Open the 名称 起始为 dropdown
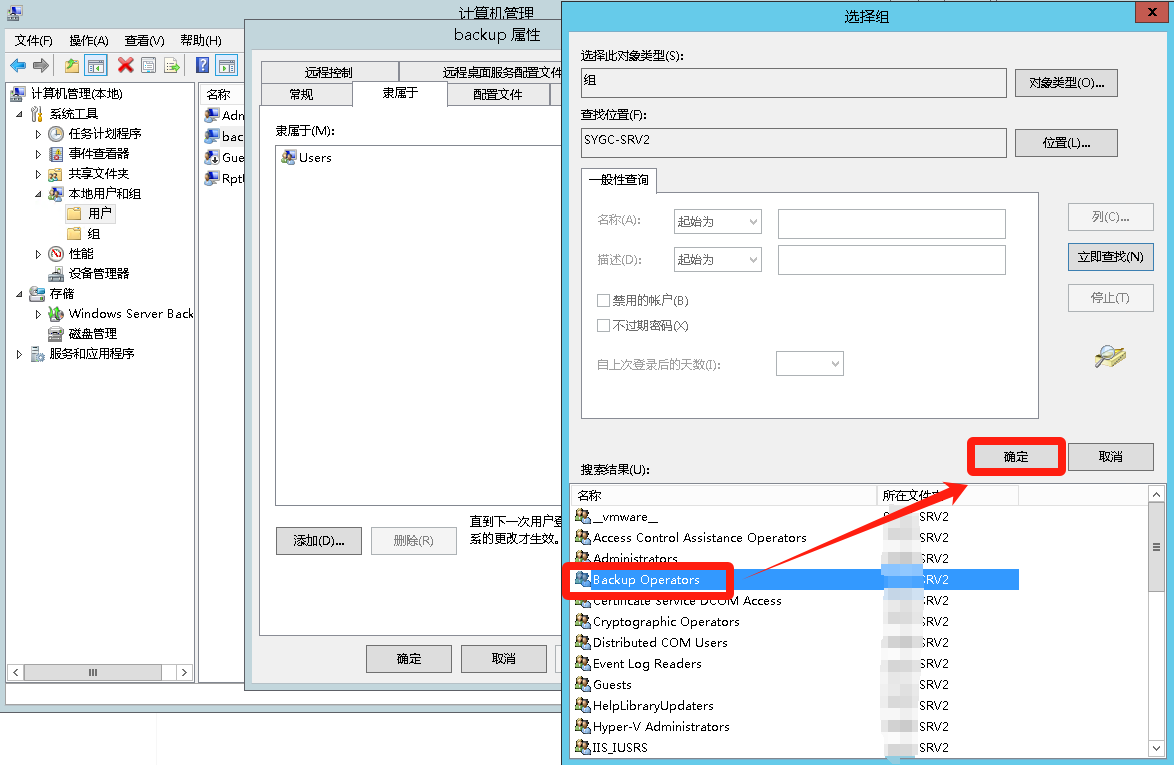Viewport: 1174px width, 765px height. pos(718,221)
